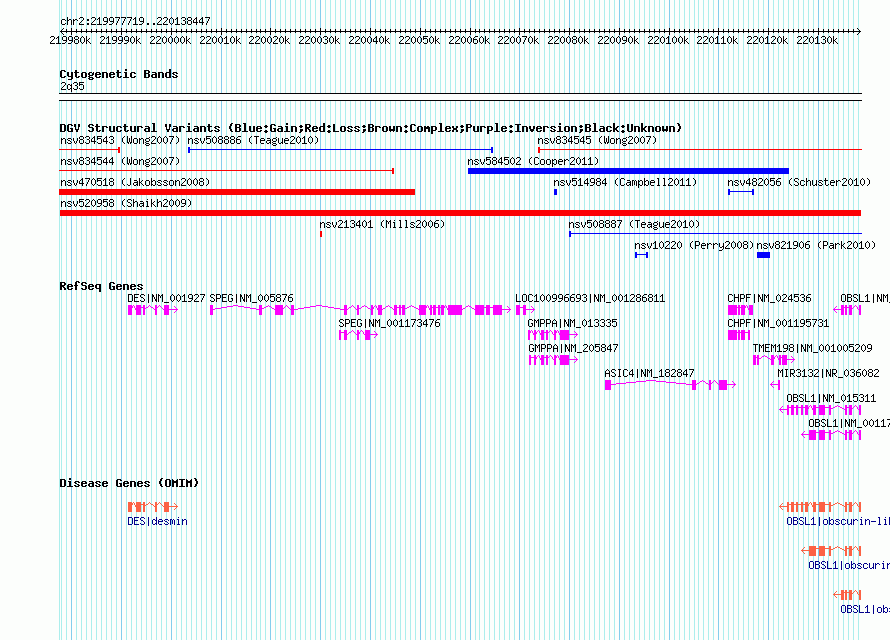Click the CHPF|NM_001195731 transcript label
Screen dimensions: 890x640
[x=778, y=323]
